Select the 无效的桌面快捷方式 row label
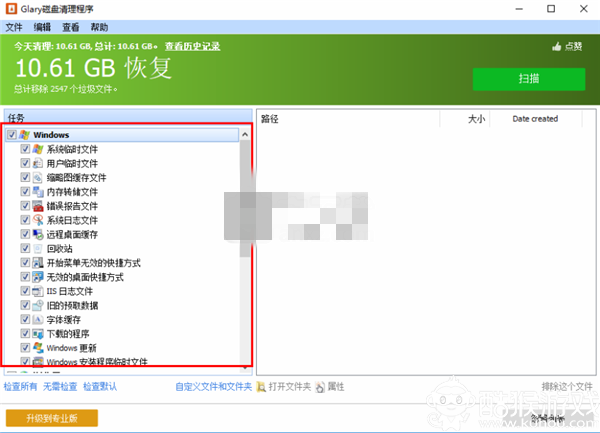 85,277
